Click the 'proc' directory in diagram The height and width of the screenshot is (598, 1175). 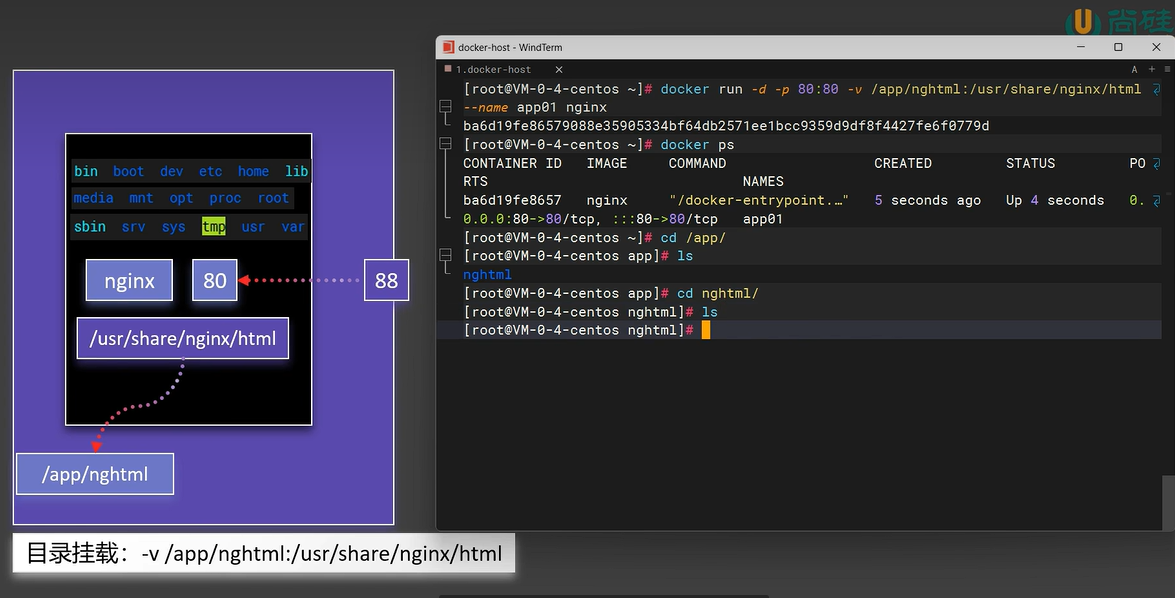pyautogui.click(x=225, y=199)
